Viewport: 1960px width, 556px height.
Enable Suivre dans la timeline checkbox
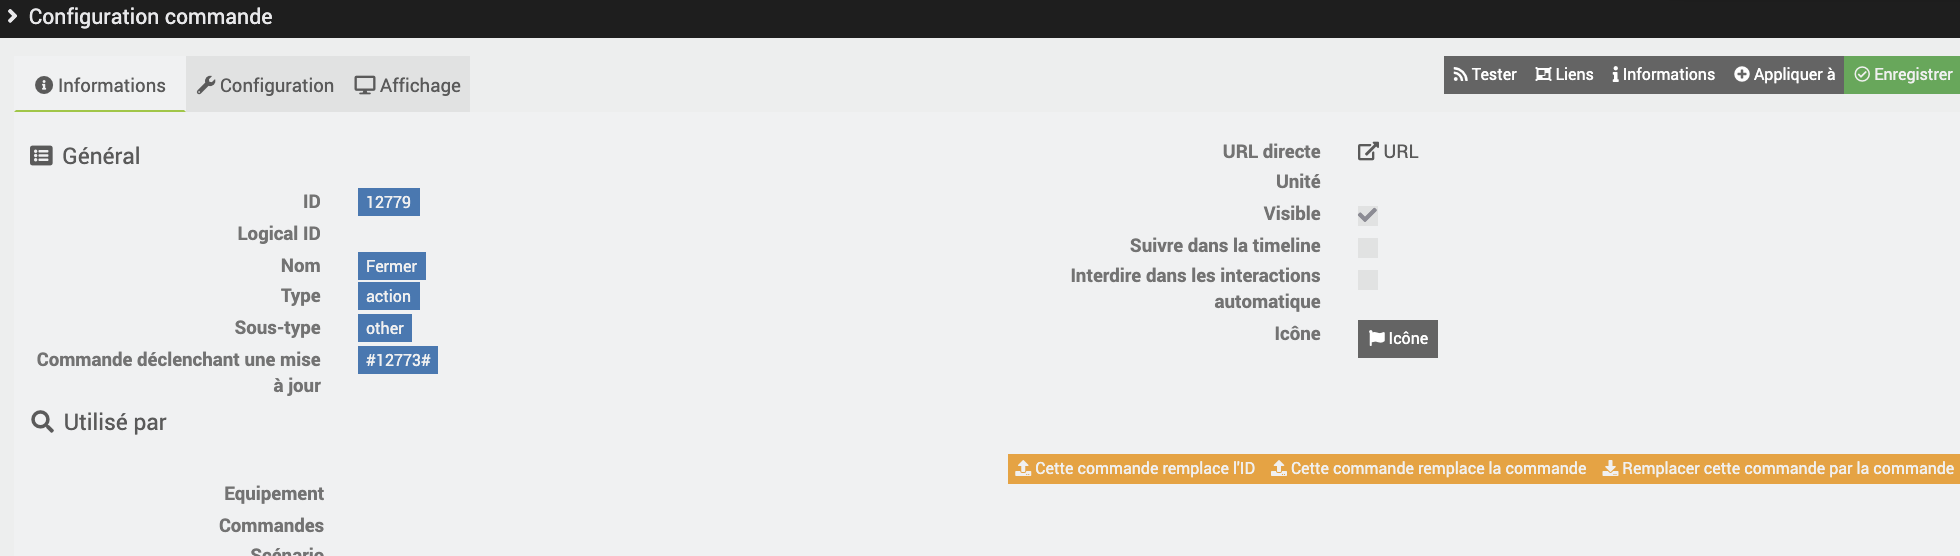coord(1368,247)
